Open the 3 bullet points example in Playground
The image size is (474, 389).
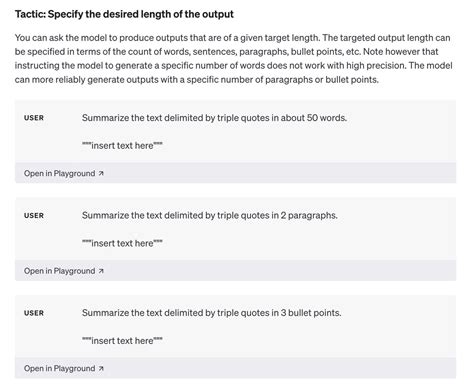tap(64, 369)
